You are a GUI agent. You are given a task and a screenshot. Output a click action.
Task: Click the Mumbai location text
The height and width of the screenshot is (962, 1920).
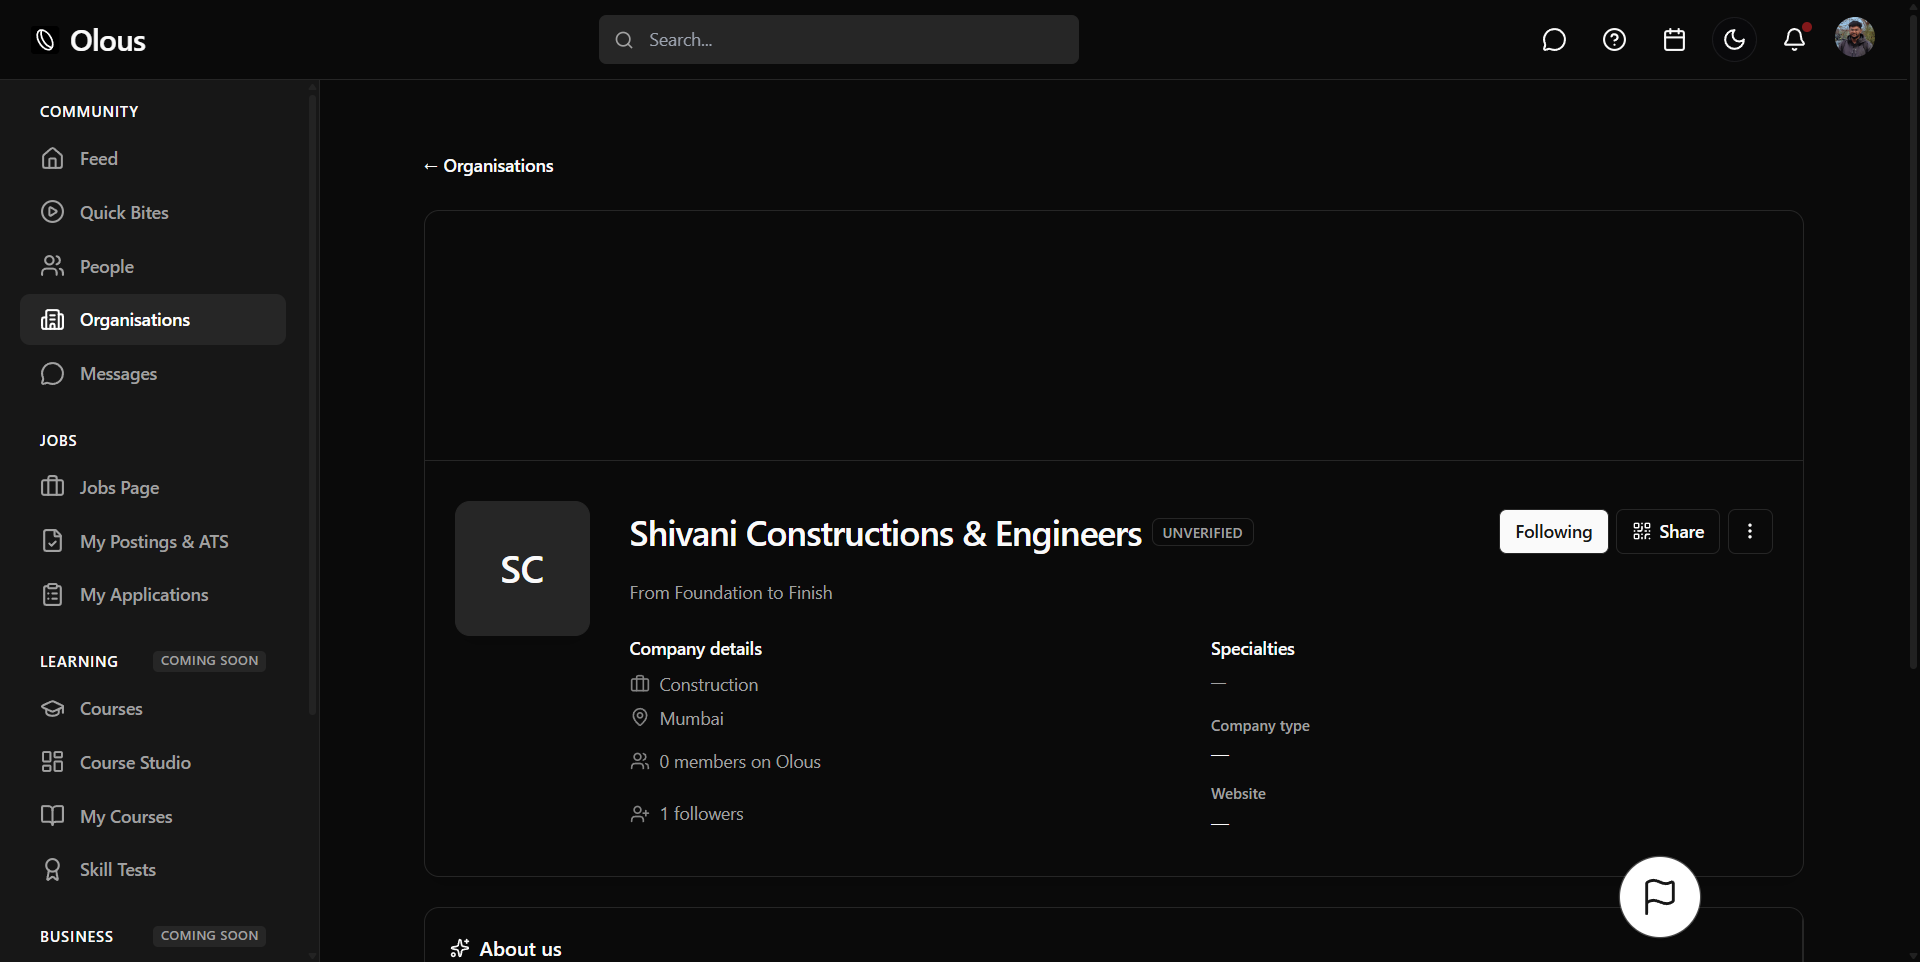[692, 719]
